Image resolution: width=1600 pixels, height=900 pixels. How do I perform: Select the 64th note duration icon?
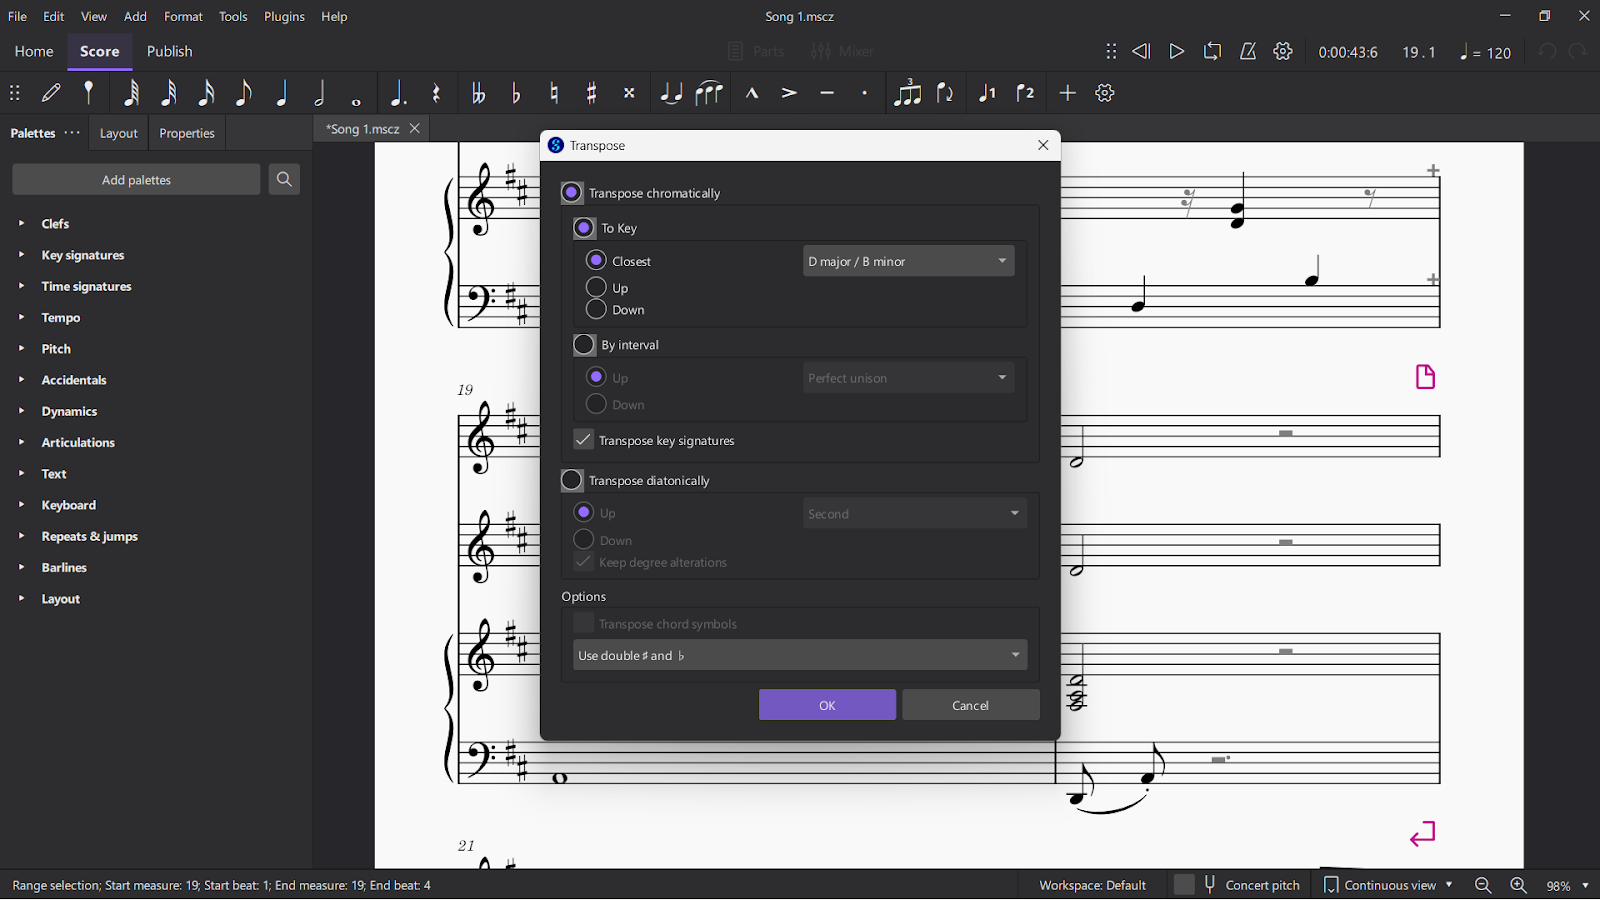pos(131,93)
